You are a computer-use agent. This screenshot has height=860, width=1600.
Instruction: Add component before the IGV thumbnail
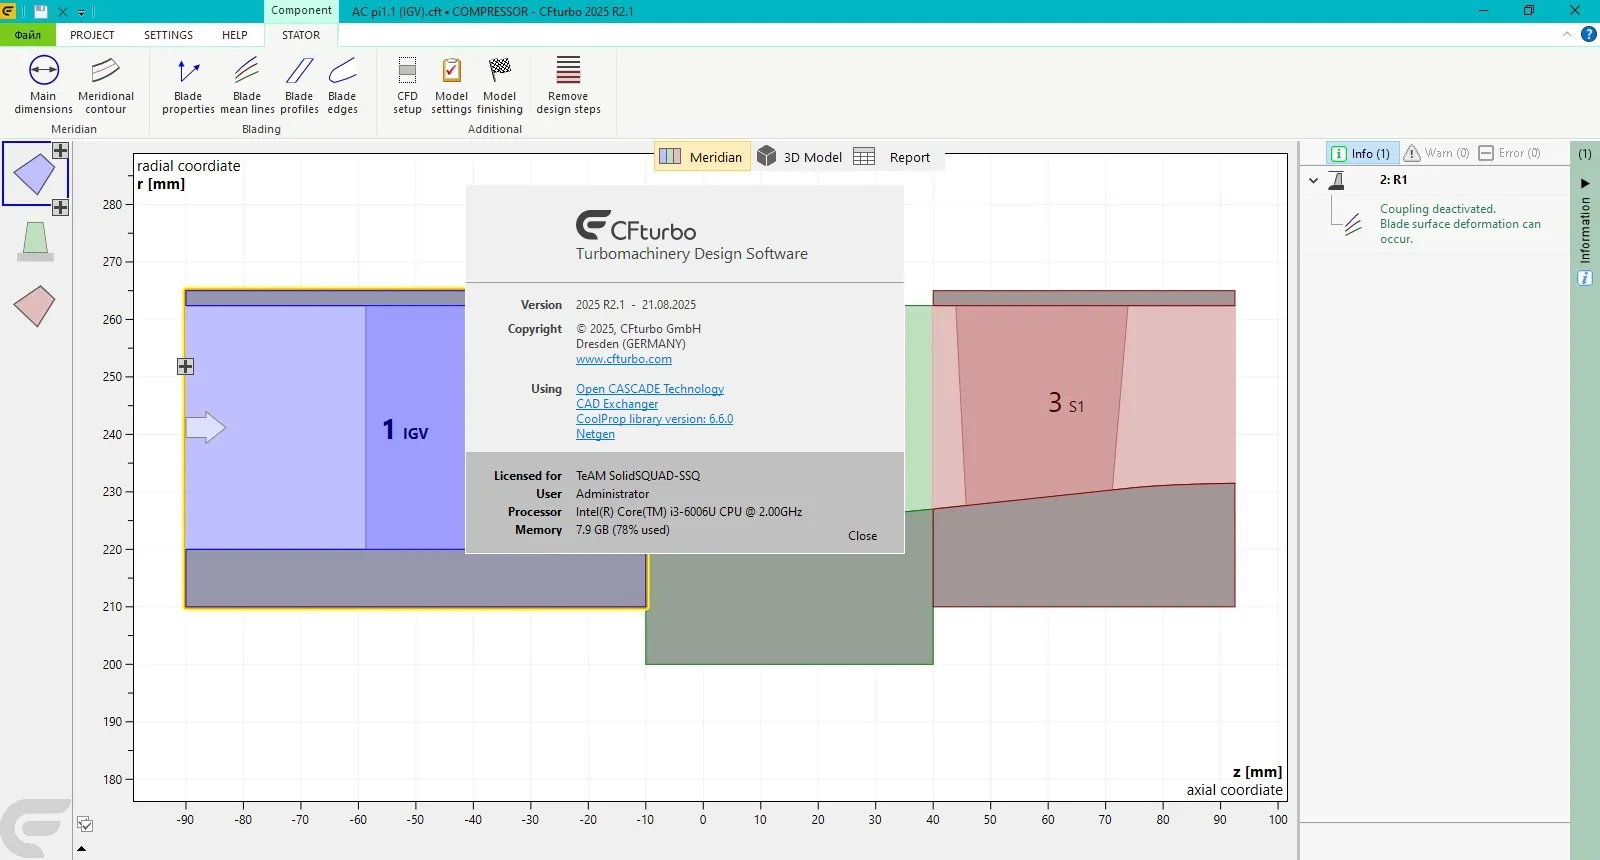[x=60, y=150]
